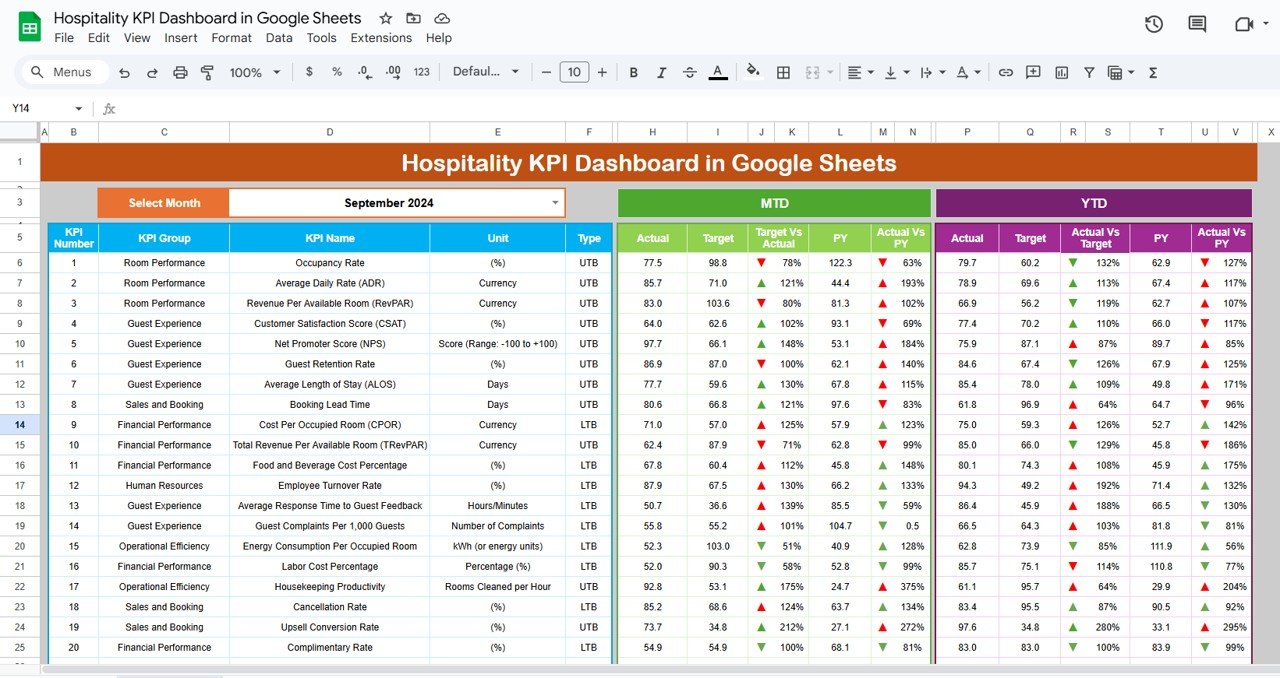This screenshot has width=1280, height=678.
Task: Click the merge cells icon
Action: (x=811, y=72)
